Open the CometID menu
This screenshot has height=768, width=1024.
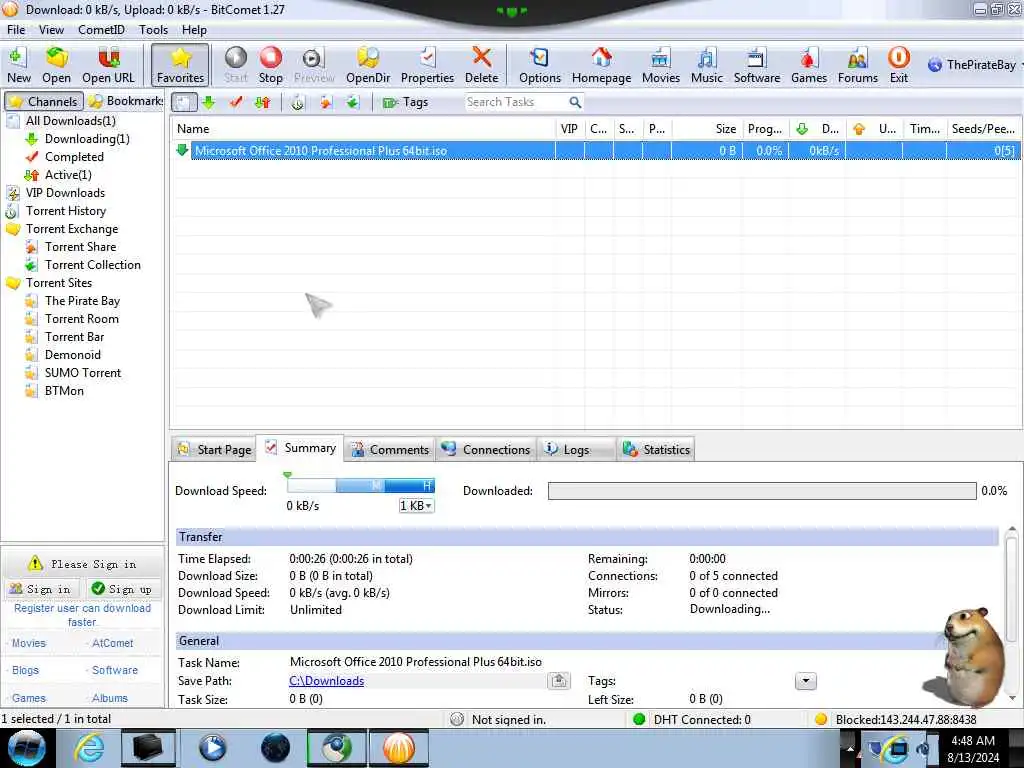coord(101,29)
